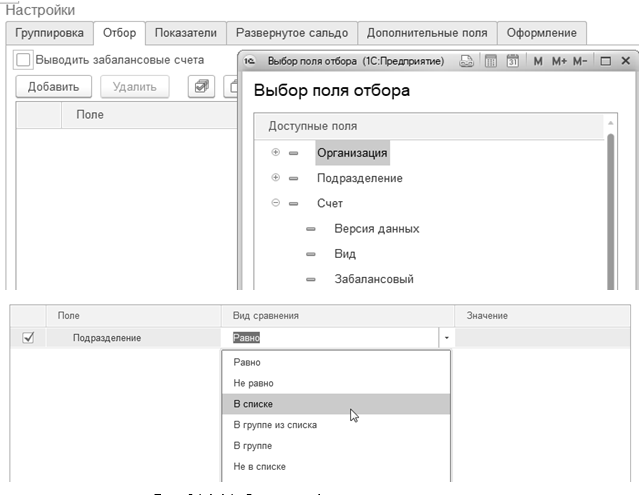Click the Значение cell of Подразделение row
This screenshot has height=495, width=643.
click(542, 338)
